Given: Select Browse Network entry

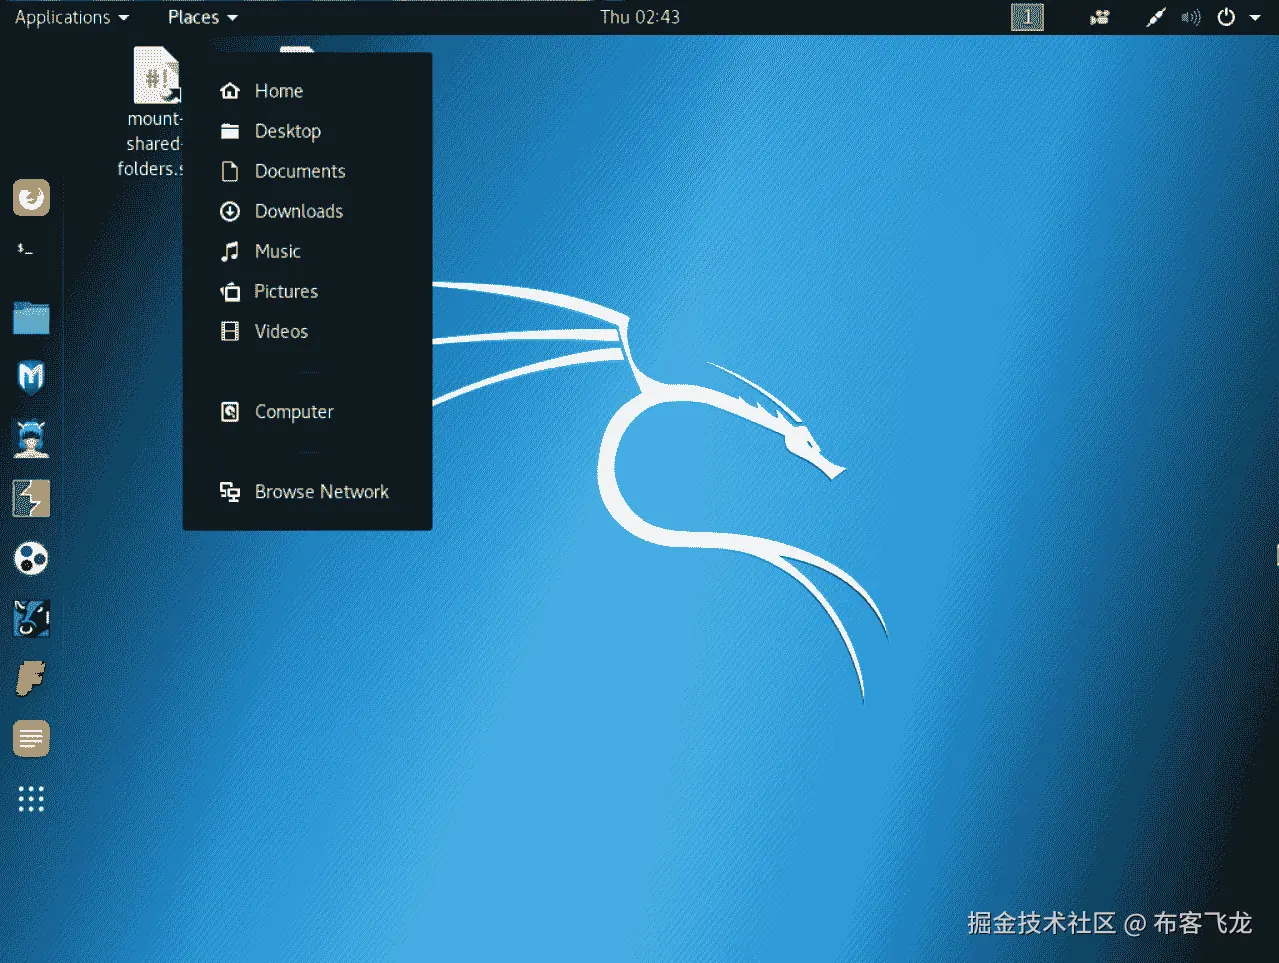Looking at the screenshot, I should [307, 491].
